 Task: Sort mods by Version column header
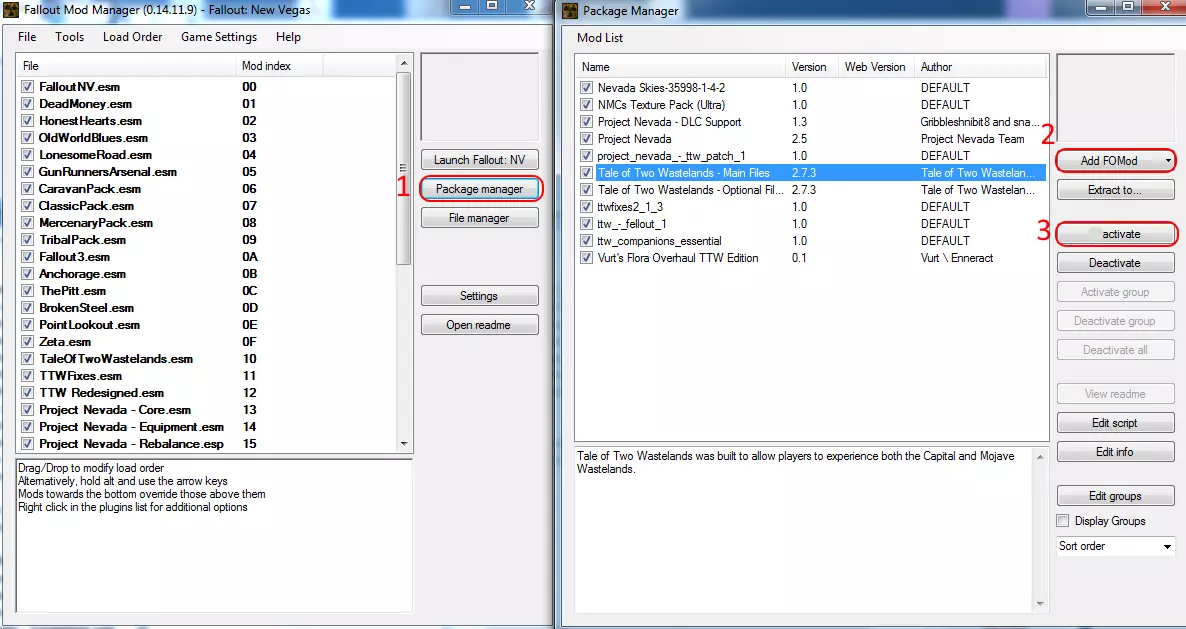(x=812, y=67)
